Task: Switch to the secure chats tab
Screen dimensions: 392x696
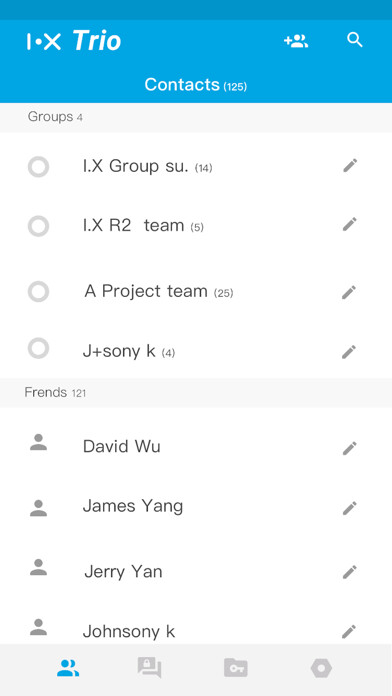Action: [150, 668]
